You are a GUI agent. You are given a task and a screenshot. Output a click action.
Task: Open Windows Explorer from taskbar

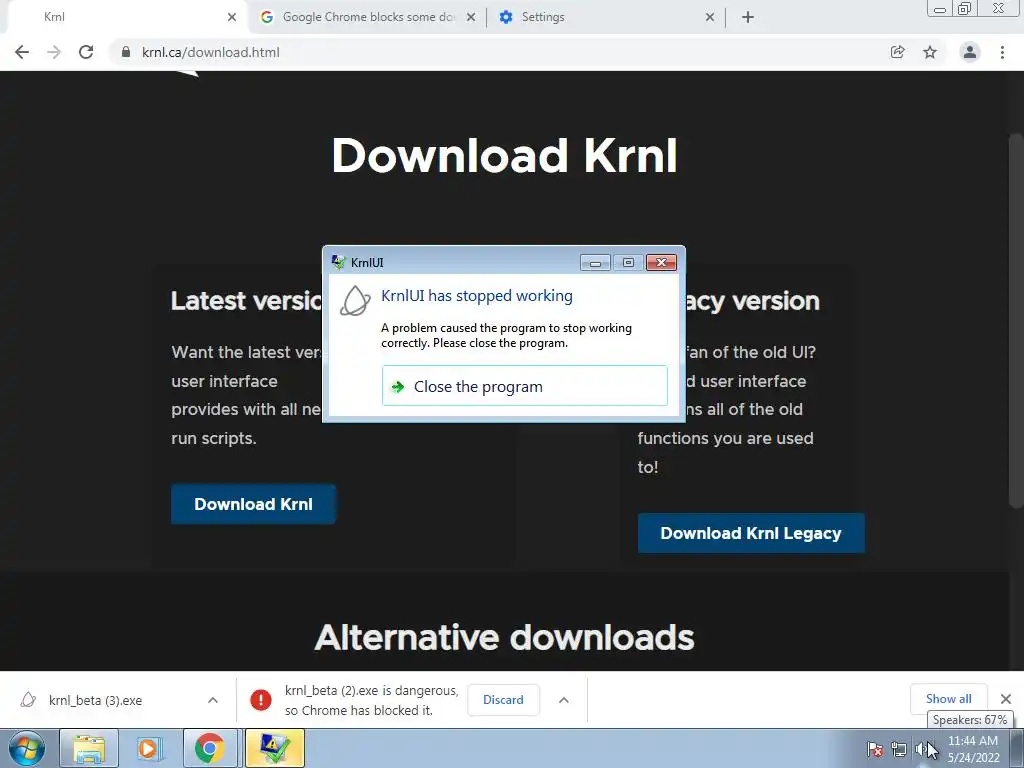tap(89, 748)
